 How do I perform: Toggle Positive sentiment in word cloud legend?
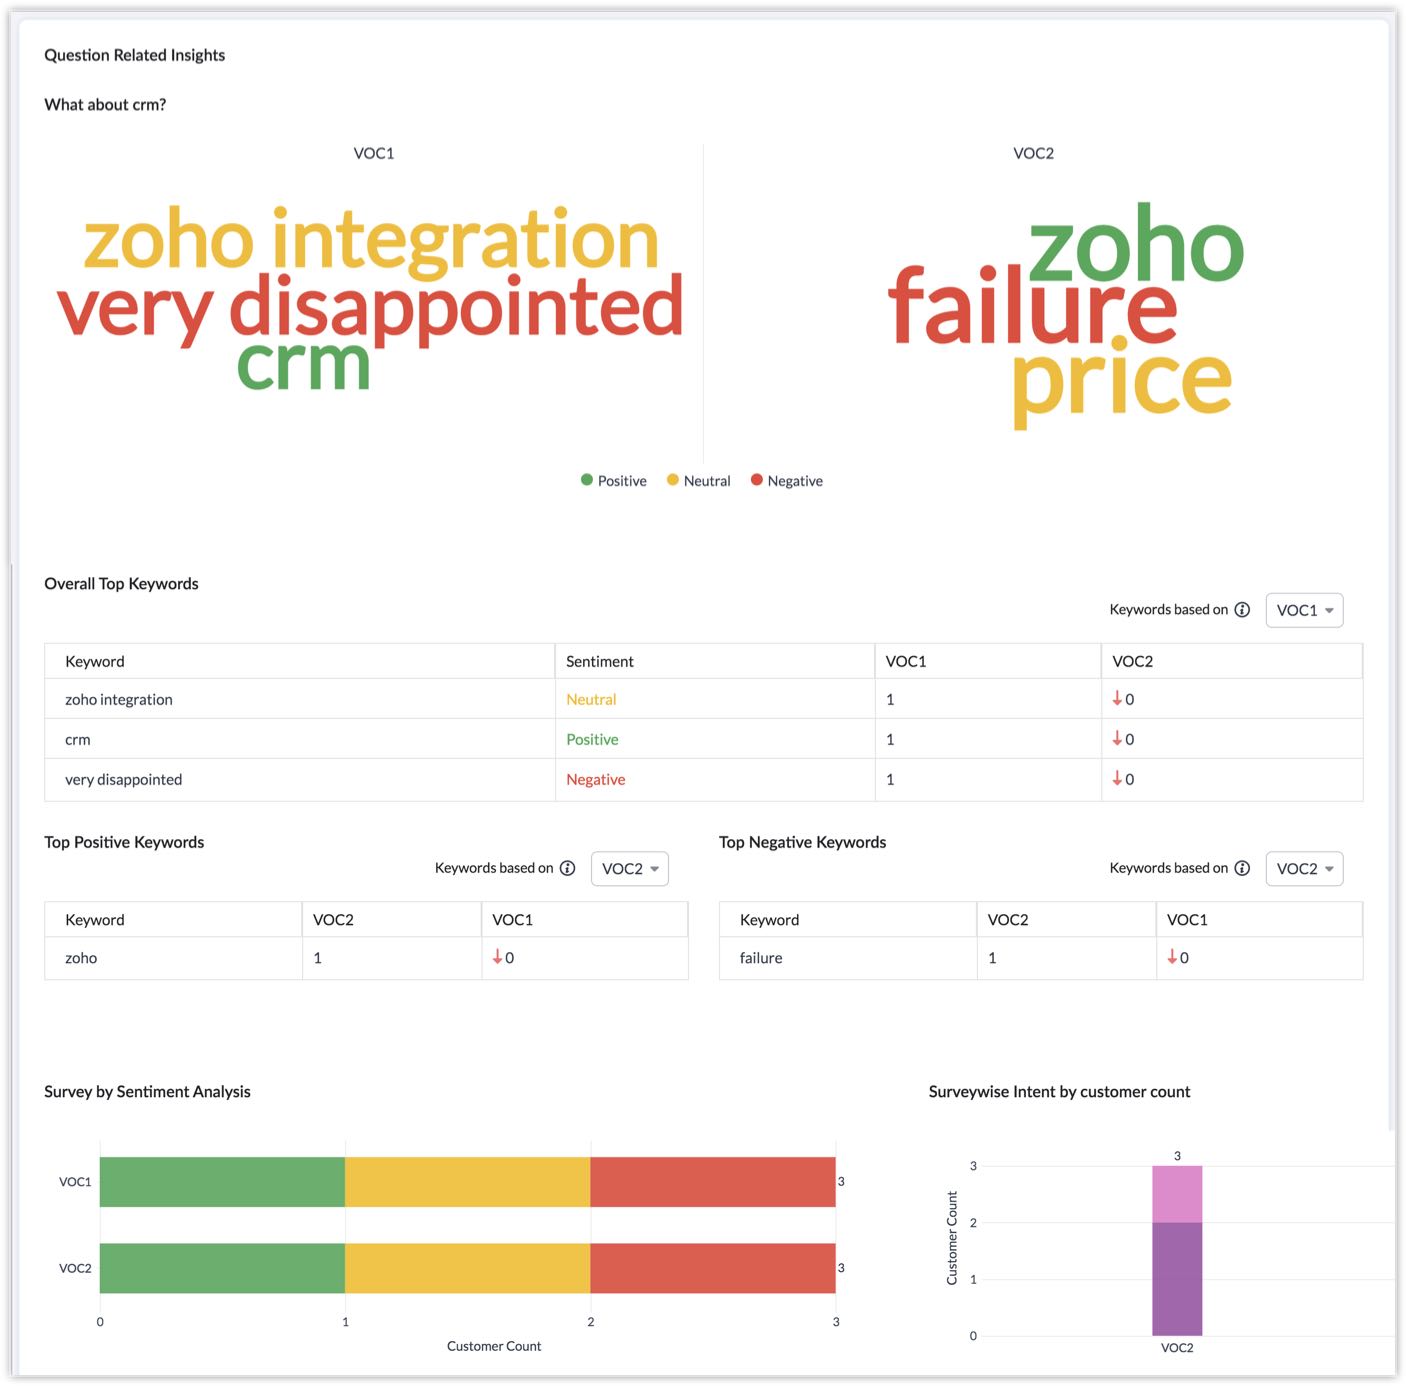click(614, 481)
